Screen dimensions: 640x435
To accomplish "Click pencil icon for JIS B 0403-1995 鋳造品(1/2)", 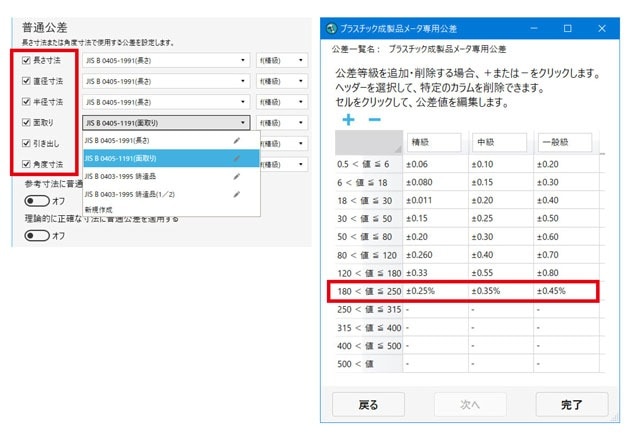I will click(x=236, y=193).
